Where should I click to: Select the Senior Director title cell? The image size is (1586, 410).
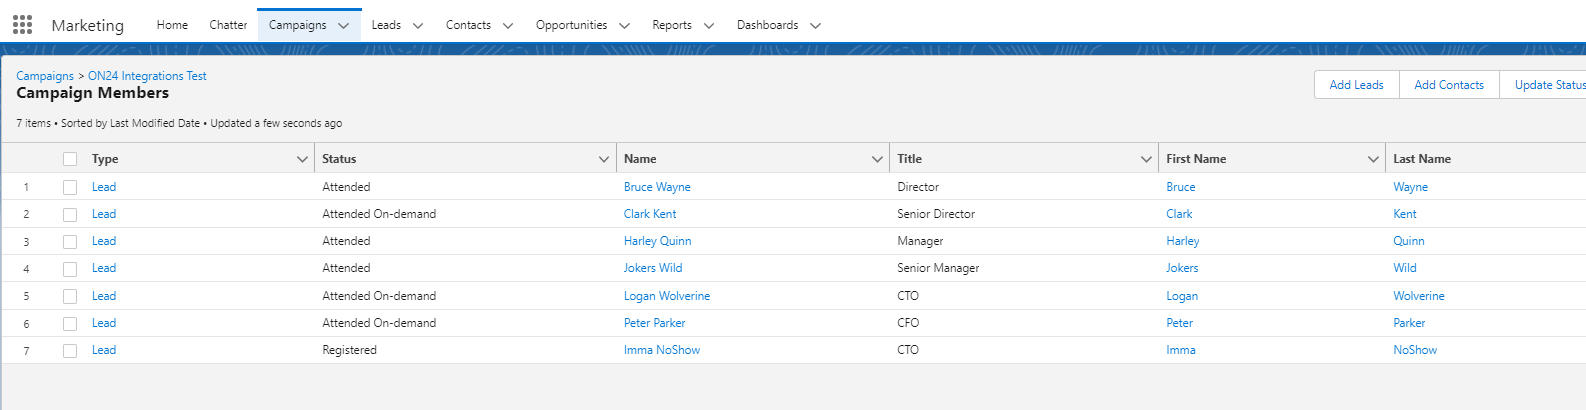(x=936, y=214)
